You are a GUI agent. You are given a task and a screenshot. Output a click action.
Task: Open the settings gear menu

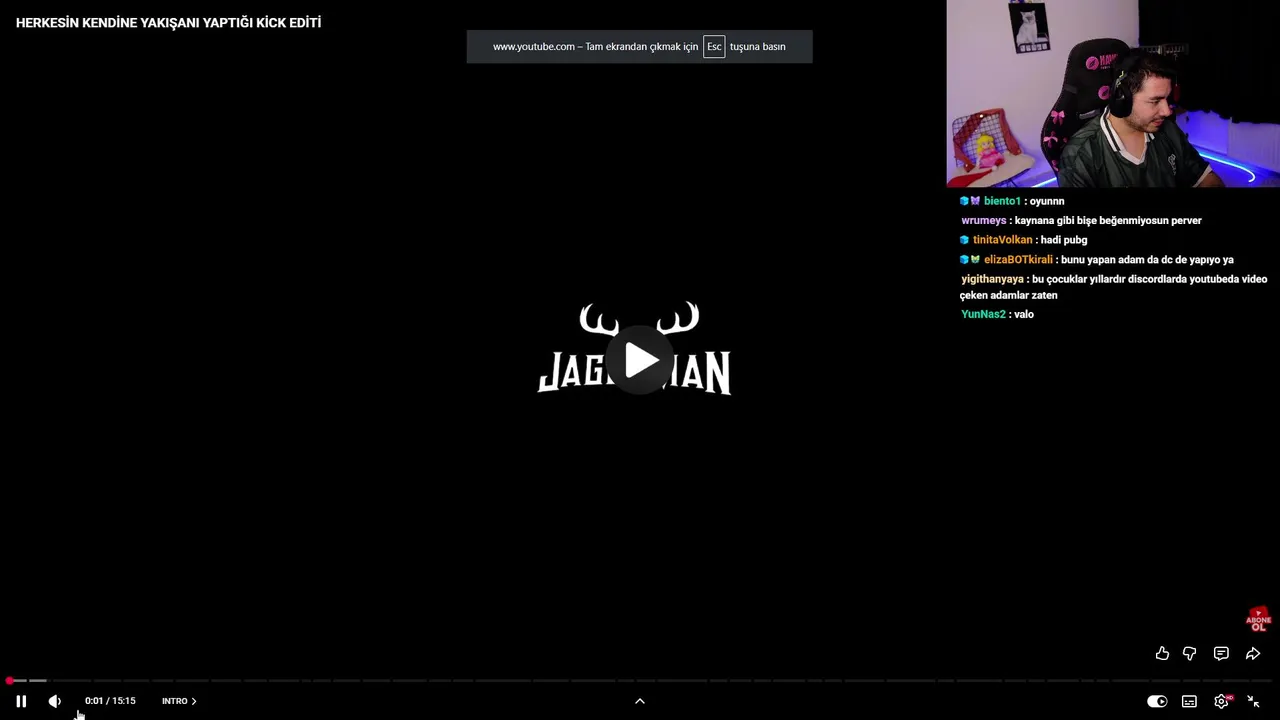(x=1221, y=701)
